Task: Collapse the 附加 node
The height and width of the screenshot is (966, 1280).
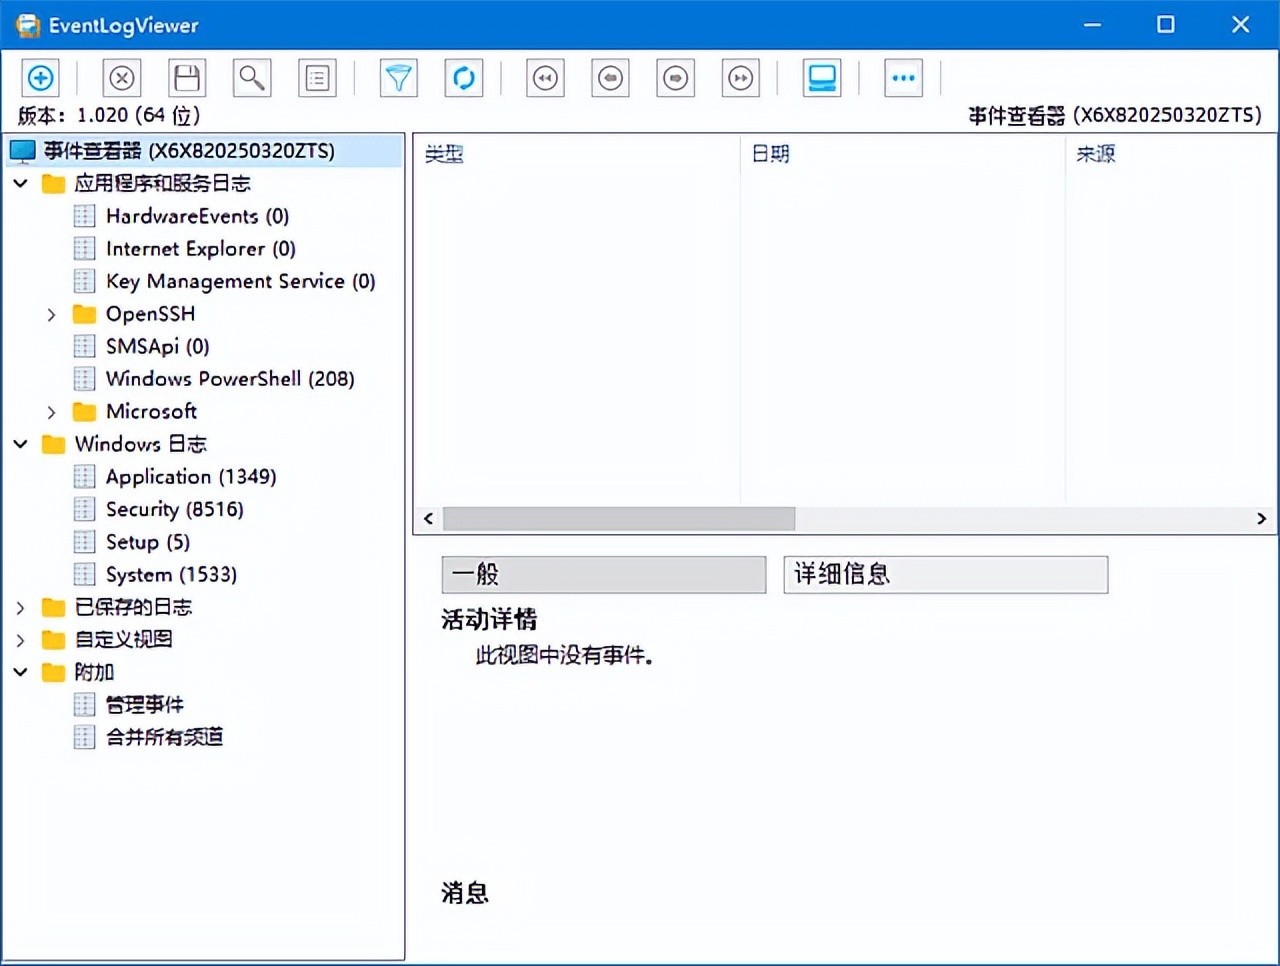Action: (x=20, y=672)
